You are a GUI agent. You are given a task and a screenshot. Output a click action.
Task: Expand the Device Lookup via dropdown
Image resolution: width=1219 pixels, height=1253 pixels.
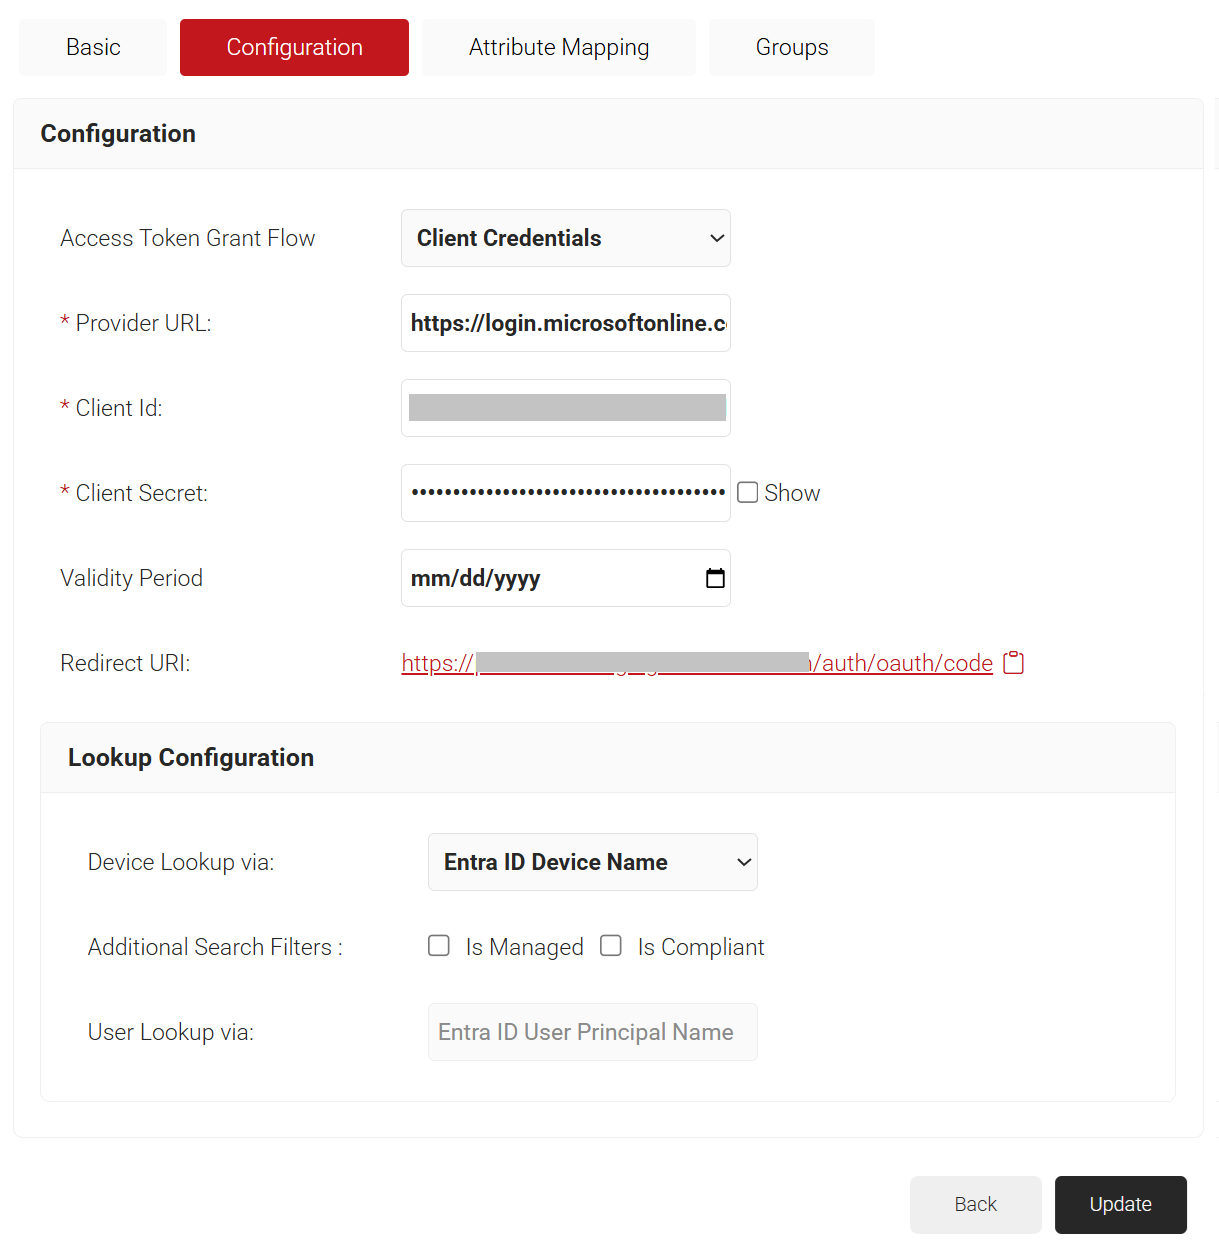(592, 862)
